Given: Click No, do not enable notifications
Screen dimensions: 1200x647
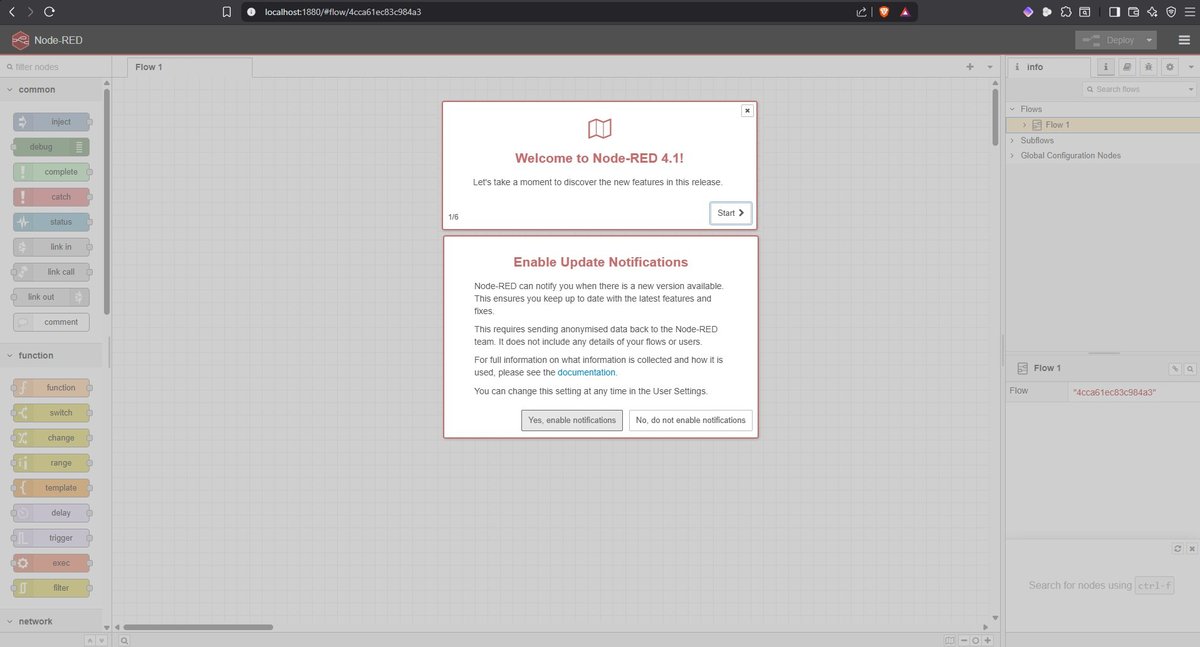Looking at the screenshot, I should (691, 420).
